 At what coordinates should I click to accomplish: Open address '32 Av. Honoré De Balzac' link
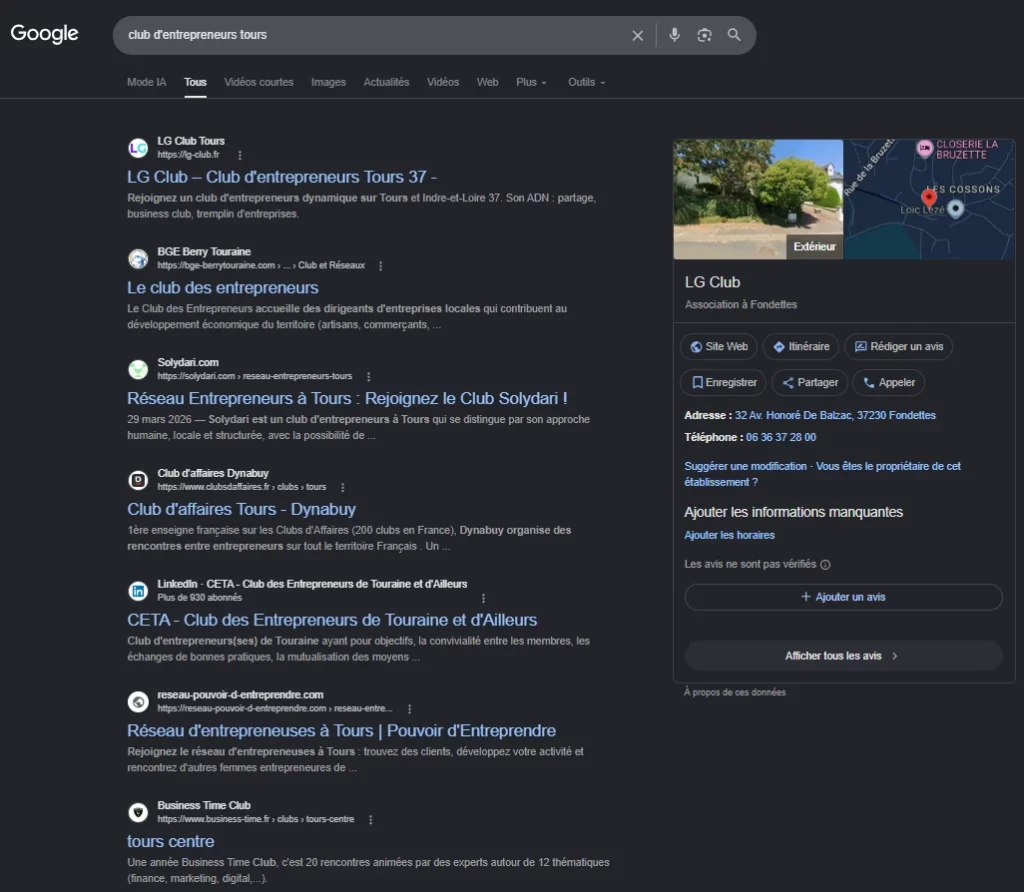click(x=835, y=415)
